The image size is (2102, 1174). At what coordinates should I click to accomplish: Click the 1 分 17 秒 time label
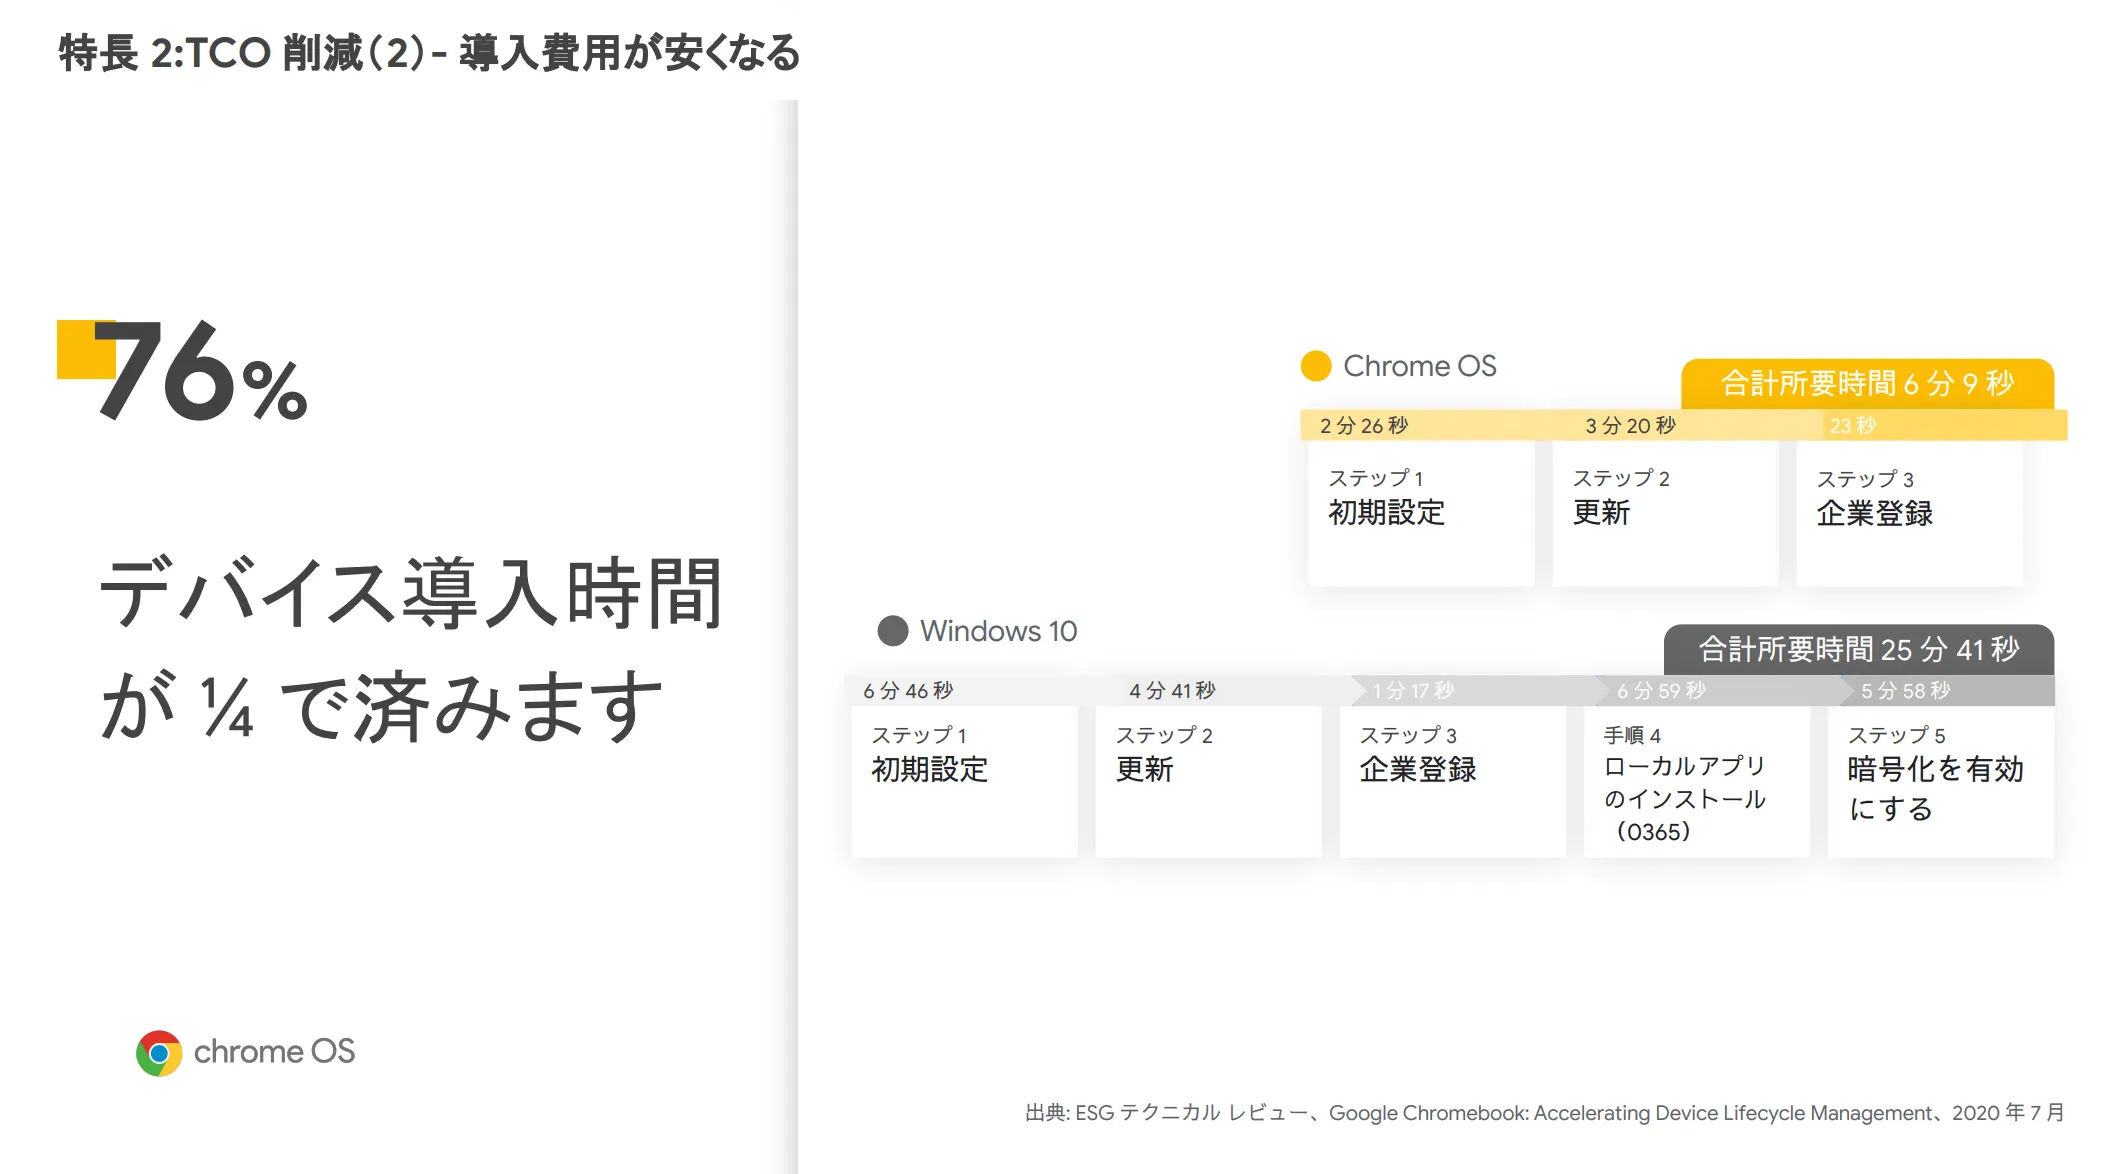(x=1413, y=691)
